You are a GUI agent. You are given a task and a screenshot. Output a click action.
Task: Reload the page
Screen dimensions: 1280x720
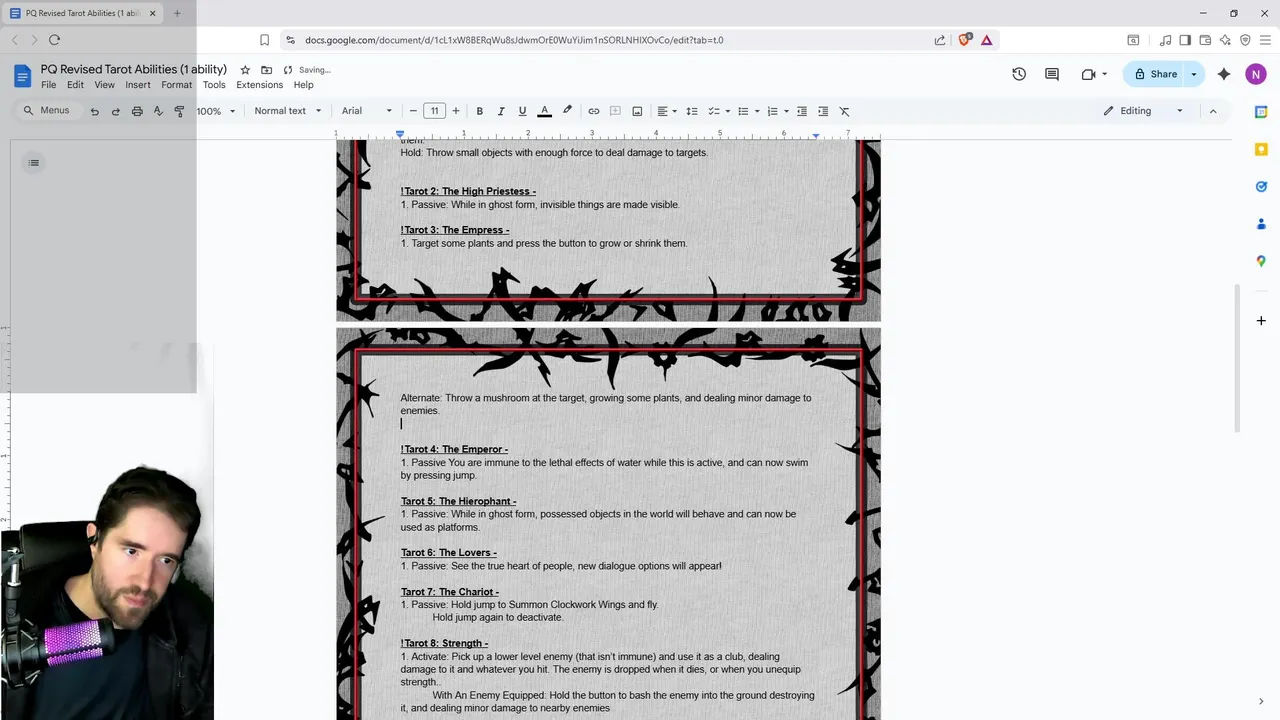54,40
